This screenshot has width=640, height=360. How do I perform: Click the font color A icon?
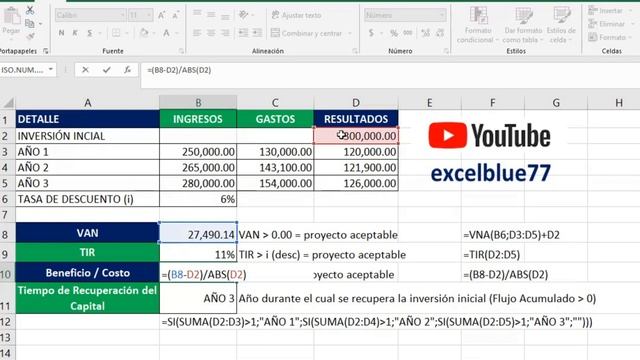pyautogui.click(x=167, y=33)
